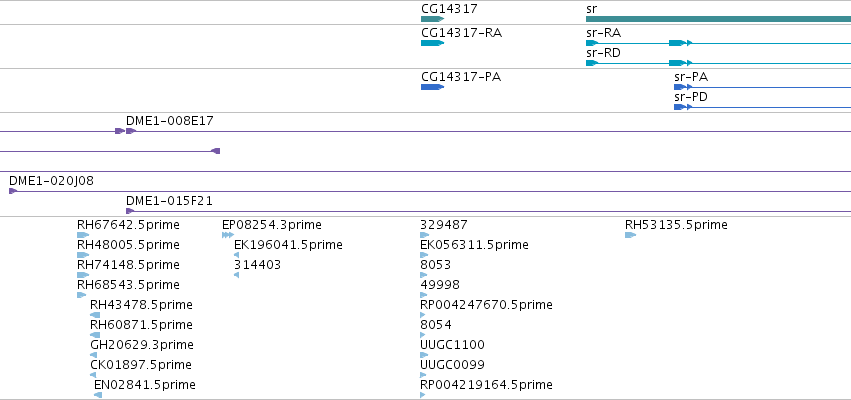Click the RH43478.5prime reverse arrow glyph
Screen dimensions: 851x400
coord(95,315)
